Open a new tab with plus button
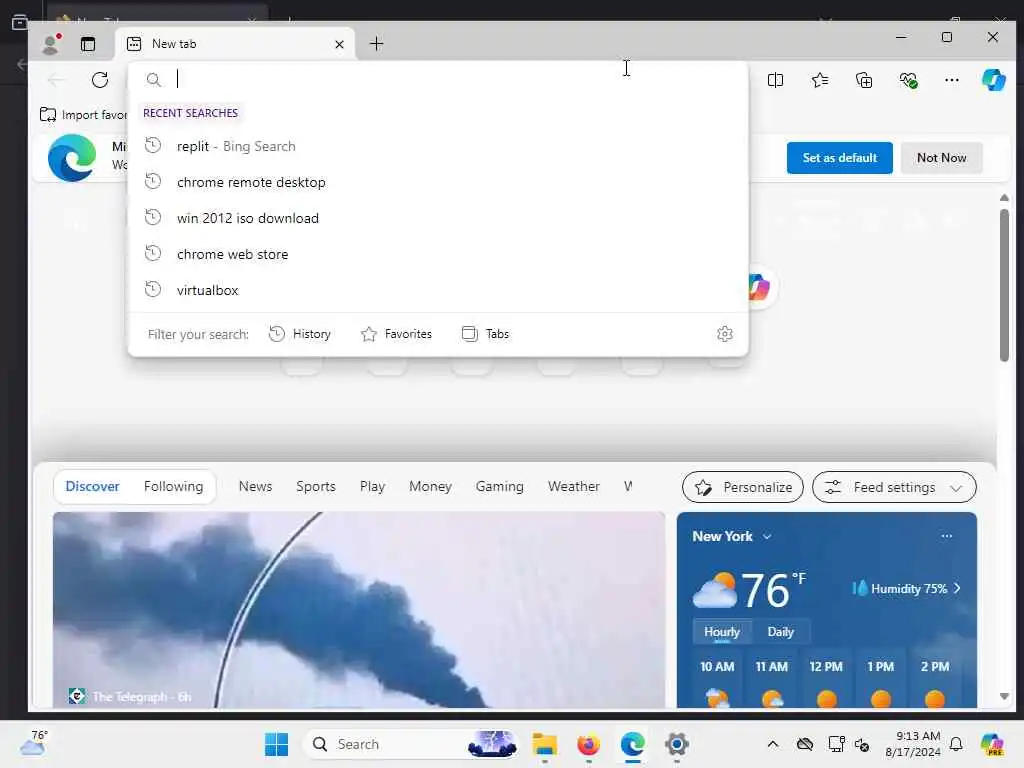The width and height of the screenshot is (1024, 768). [376, 44]
